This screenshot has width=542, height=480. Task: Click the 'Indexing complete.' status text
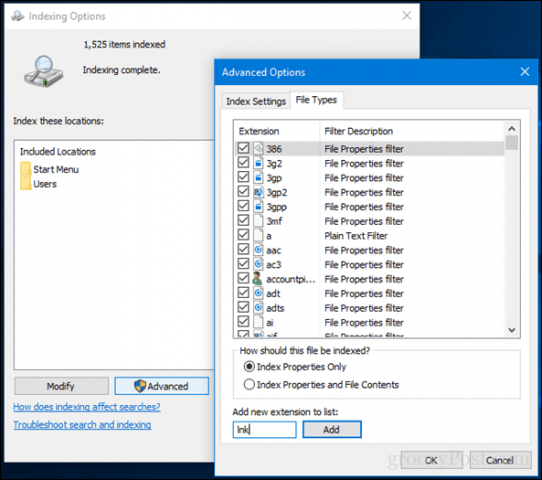tap(122, 70)
